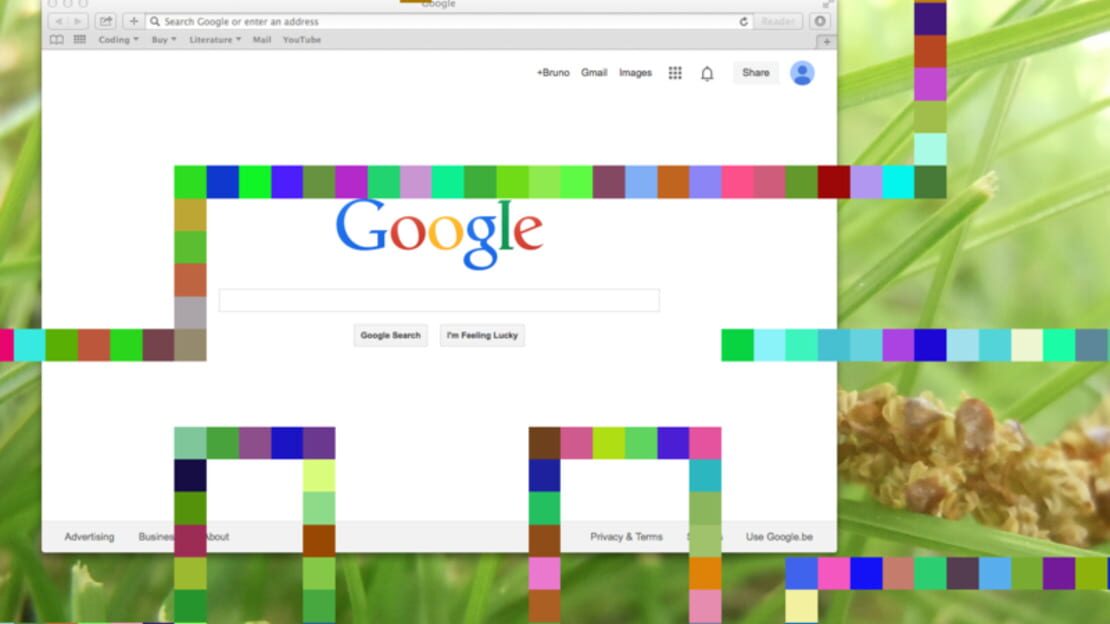The width and height of the screenshot is (1110, 624).
Task: Open the Privacy & Terms link
Action: (626, 537)
